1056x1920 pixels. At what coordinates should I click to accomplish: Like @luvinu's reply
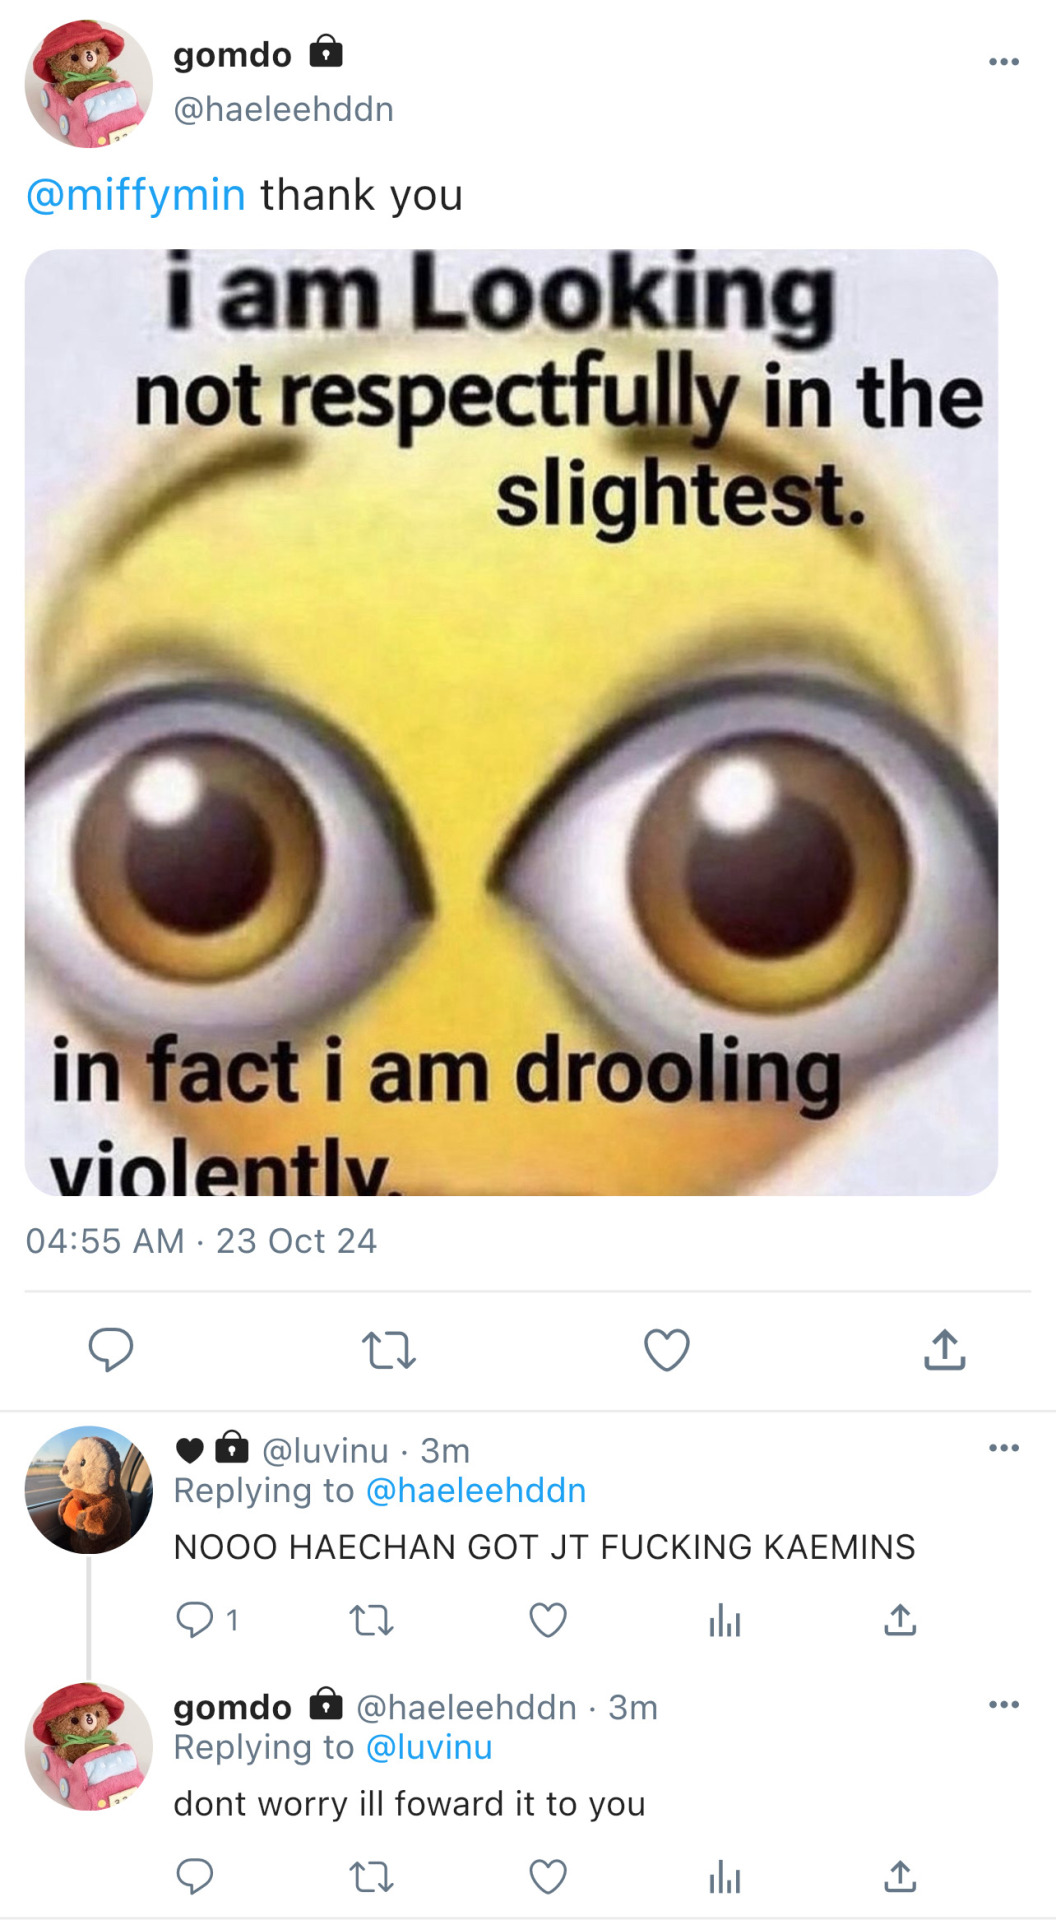[x=548, y=1619]
